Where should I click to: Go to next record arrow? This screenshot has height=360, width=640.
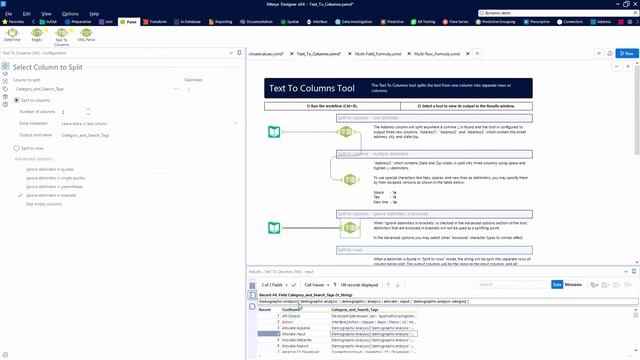pyautogui.click(x=398, y=285)
